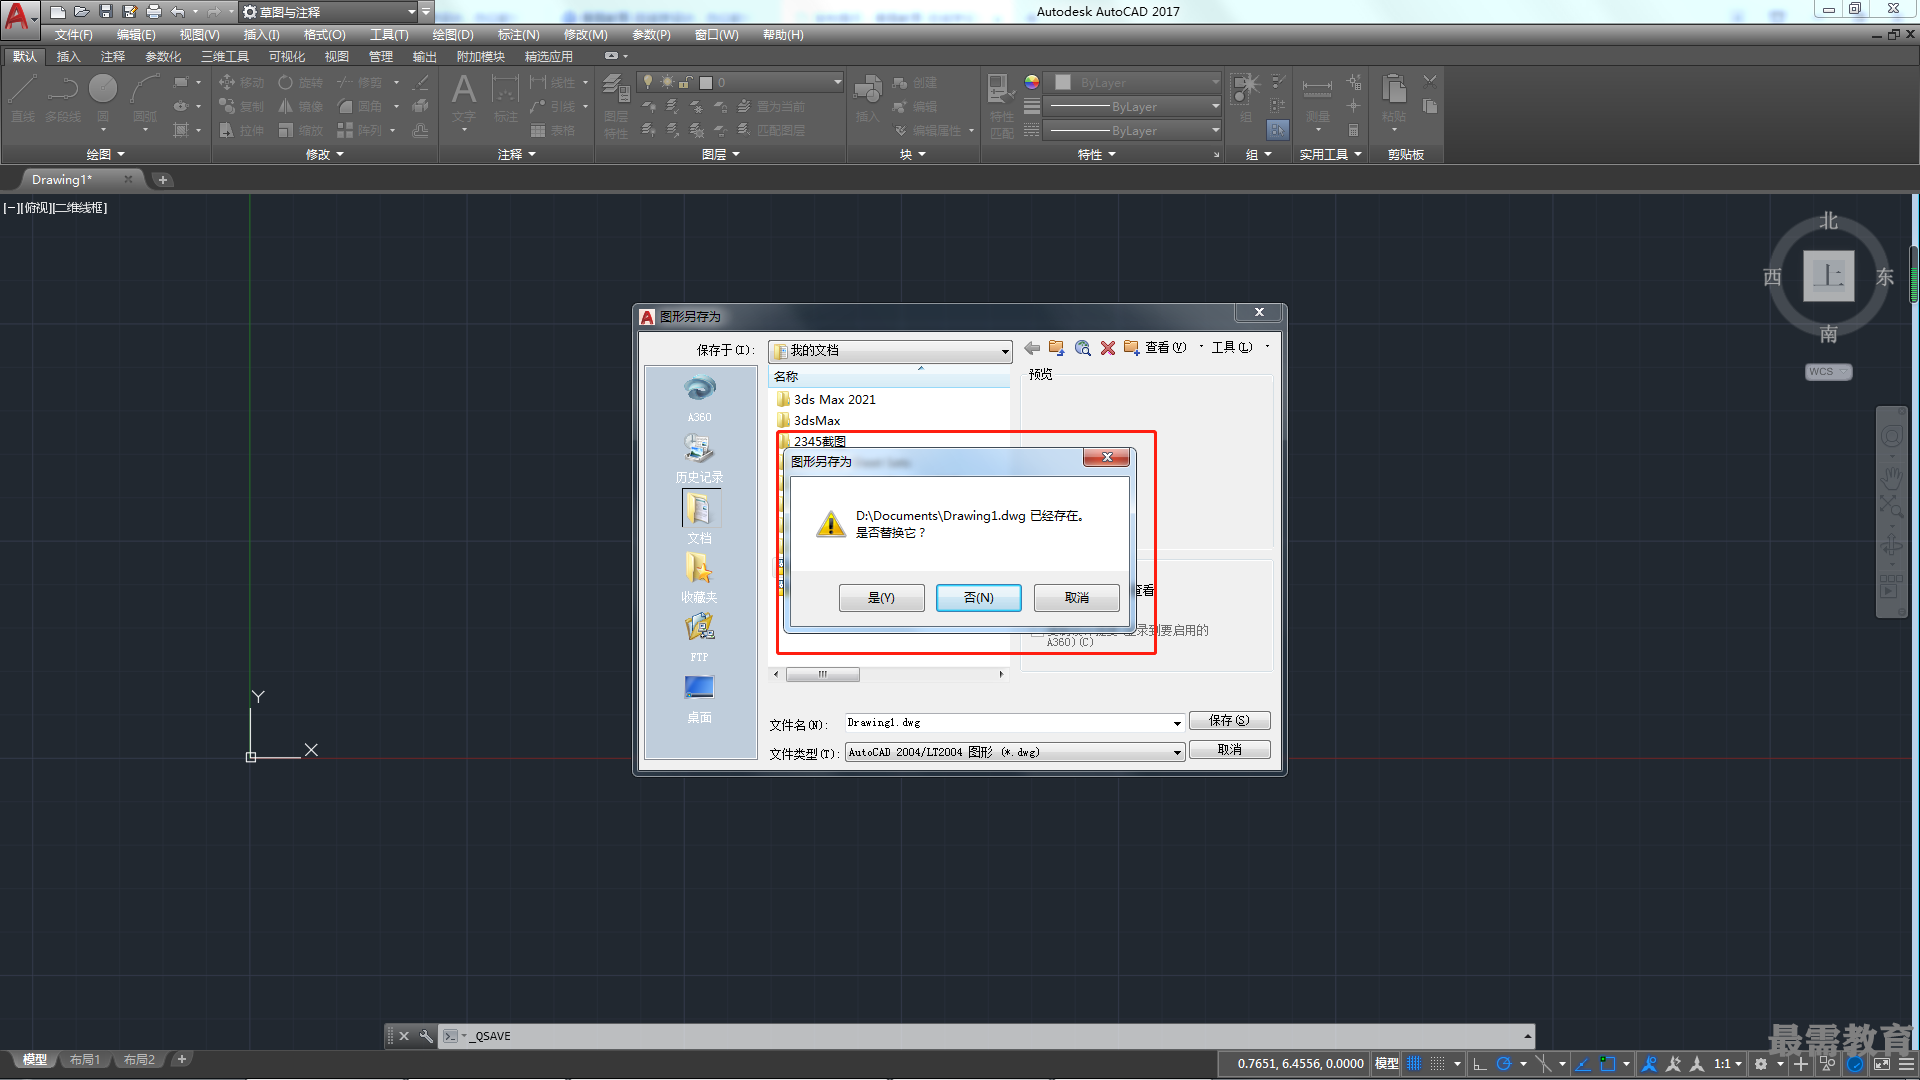Go to 桌面 desktop in the sidebar
The width and height of the screenshot is (1920, 1080).
click(699, 698)
